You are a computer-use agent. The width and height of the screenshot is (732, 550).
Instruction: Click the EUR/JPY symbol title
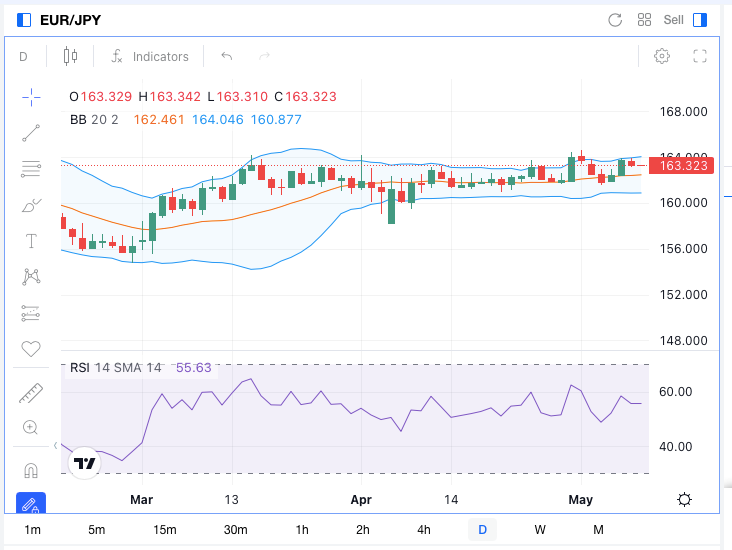point(70,20)
